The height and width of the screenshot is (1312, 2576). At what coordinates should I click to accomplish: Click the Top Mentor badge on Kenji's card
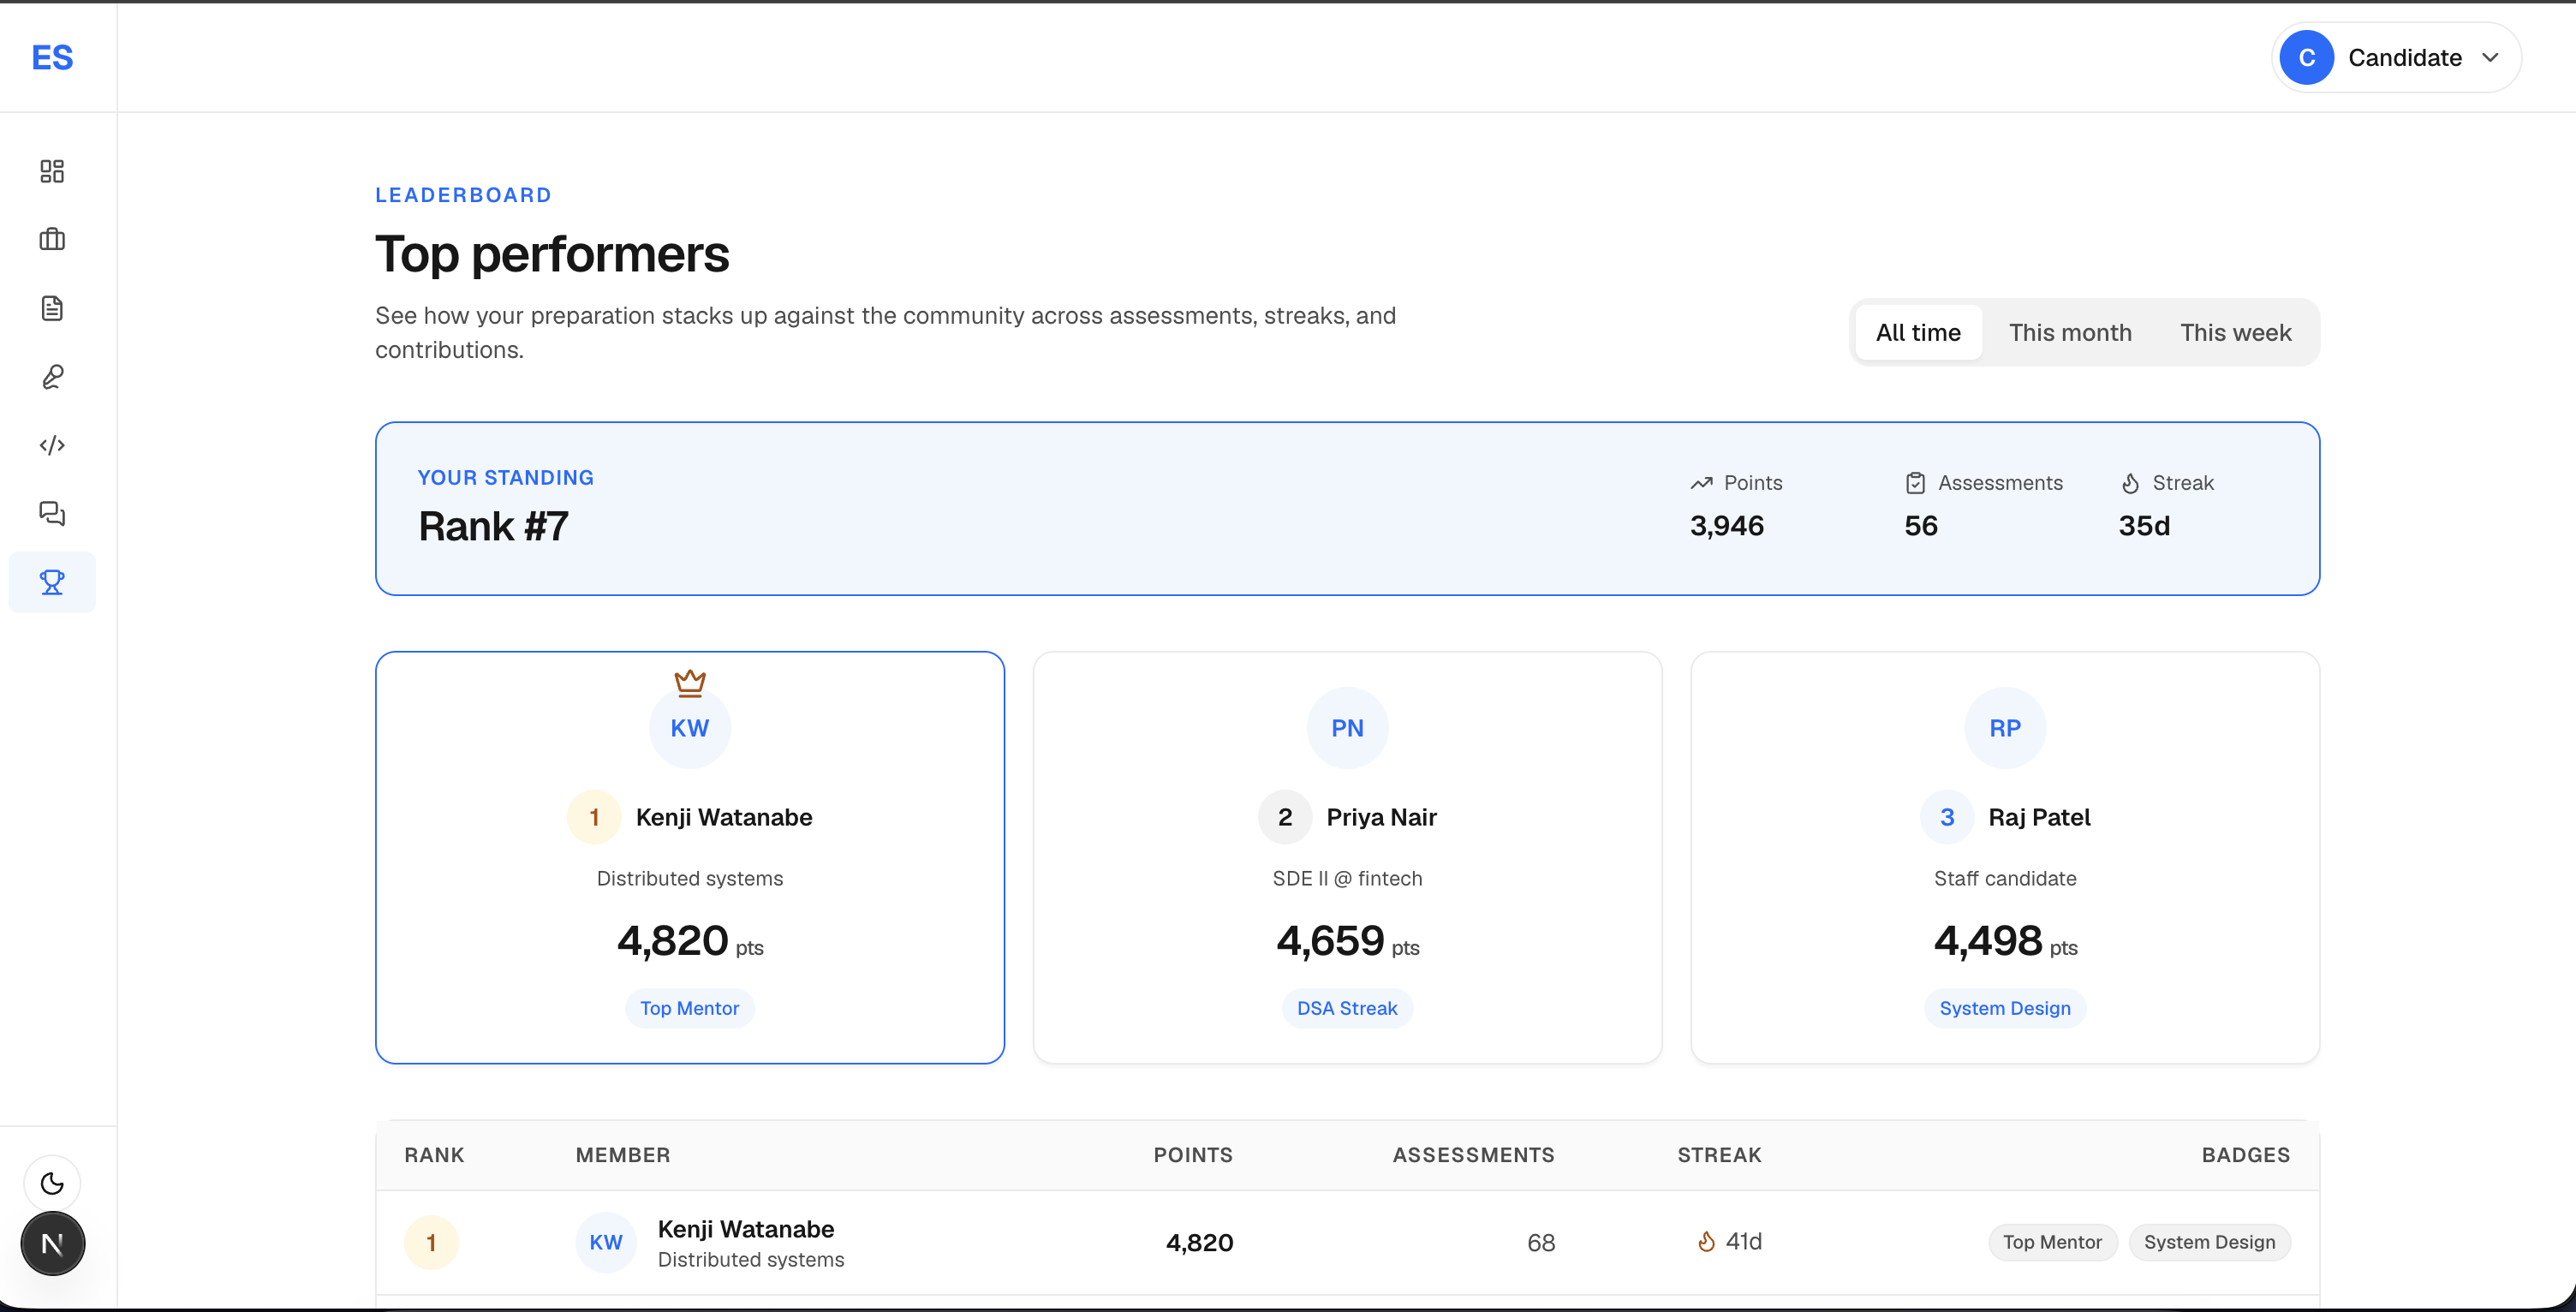pyautogui.click(x=690, y=1008)
